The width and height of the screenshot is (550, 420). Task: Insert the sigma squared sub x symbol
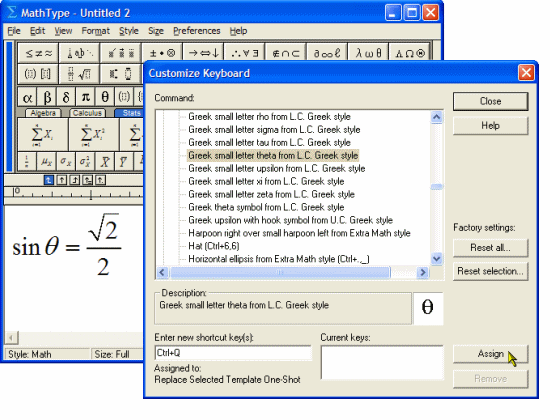[85, 162]
